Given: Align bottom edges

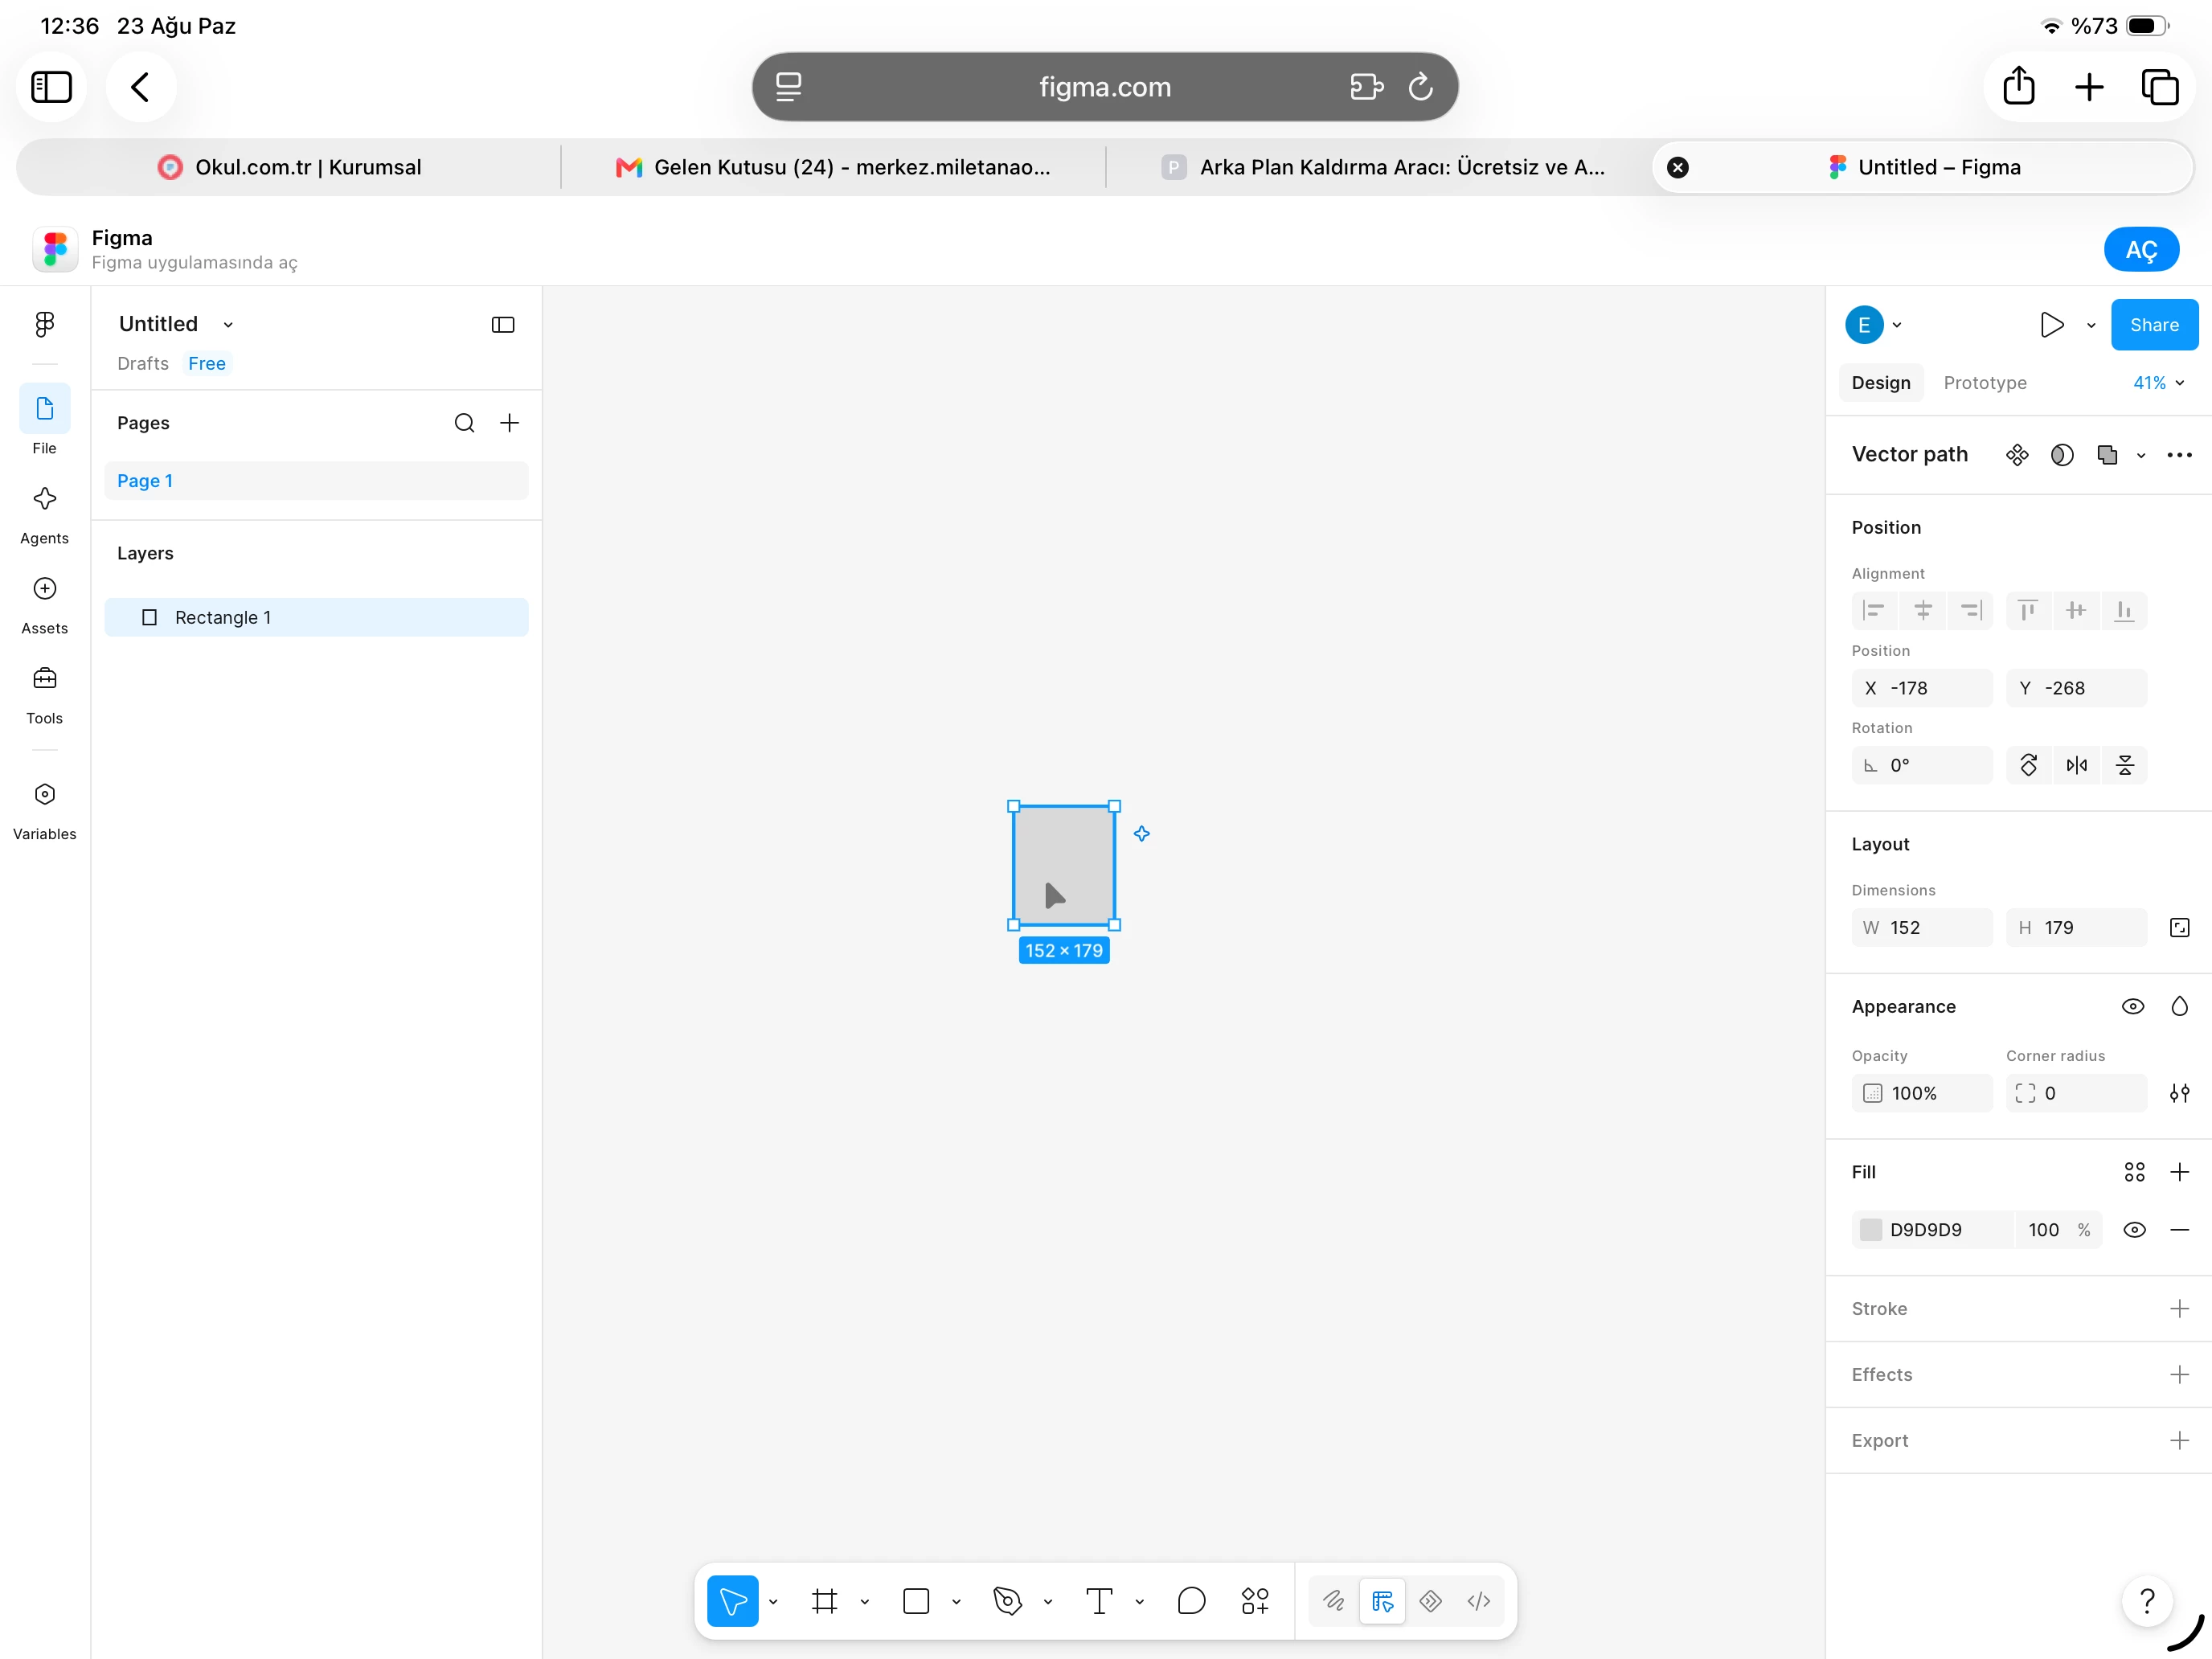Looking at the screenshot, I should point(2124,610).
